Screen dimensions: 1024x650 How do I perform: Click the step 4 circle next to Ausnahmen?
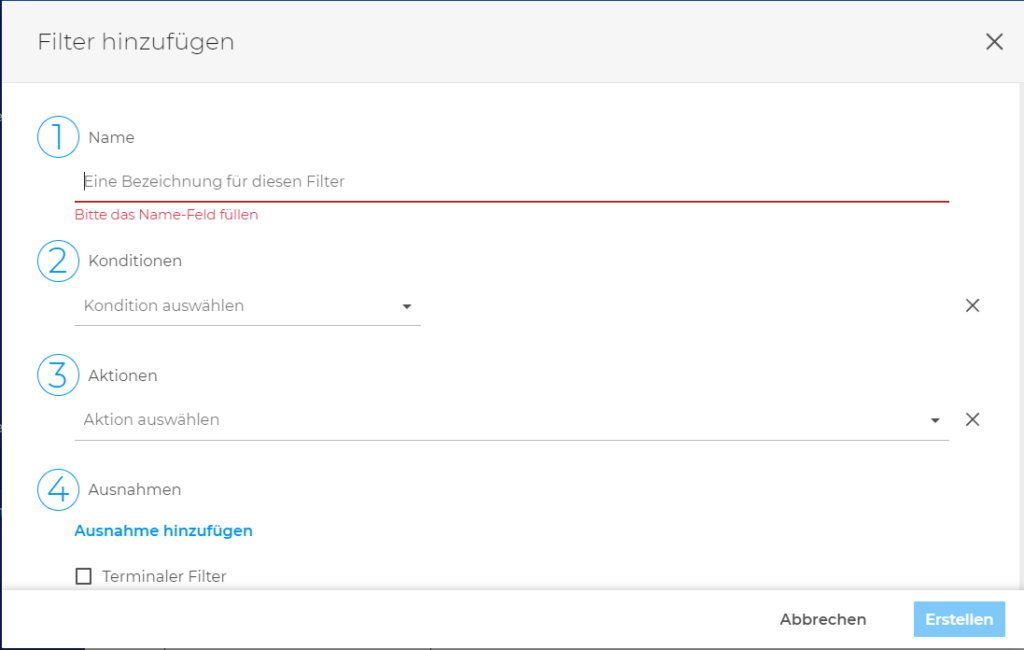57,490
